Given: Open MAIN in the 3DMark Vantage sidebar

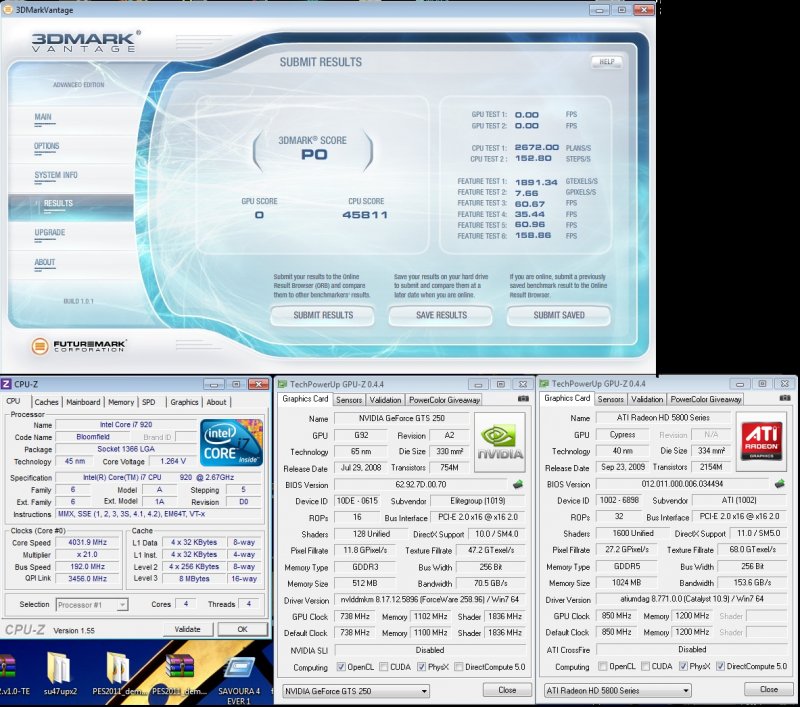Looking at the screenshot, I should (43, 117).
